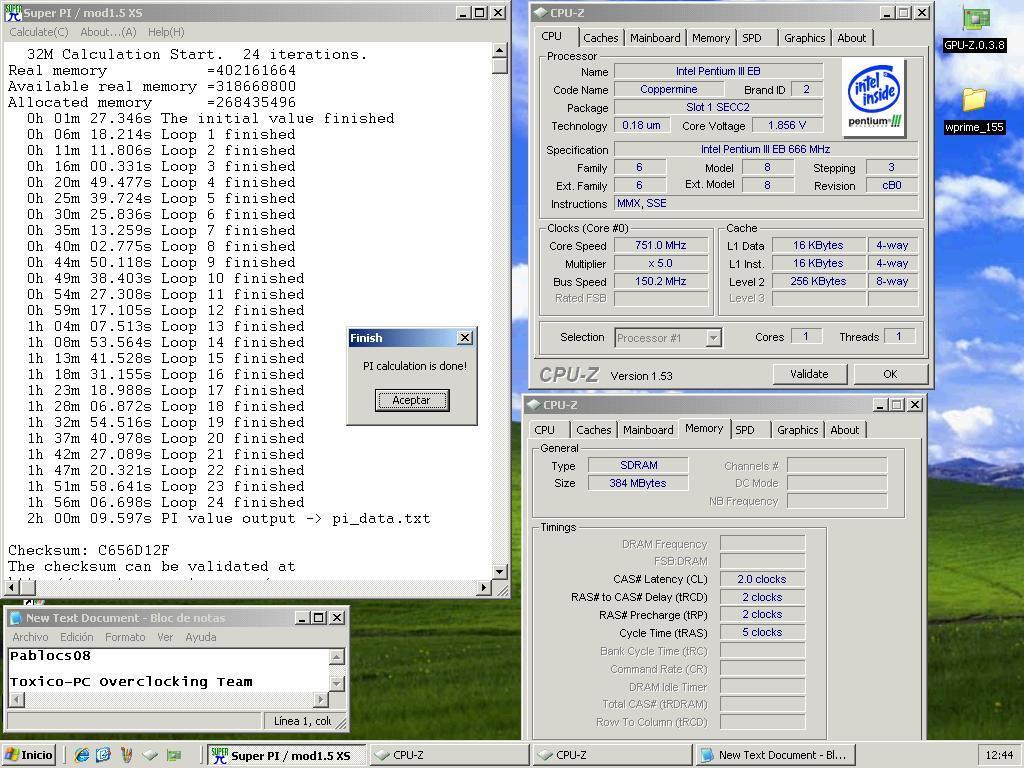Click the Pablocs08 text in Notepad
Screen dimensions: 1024x768
click(x=50, y=656)
